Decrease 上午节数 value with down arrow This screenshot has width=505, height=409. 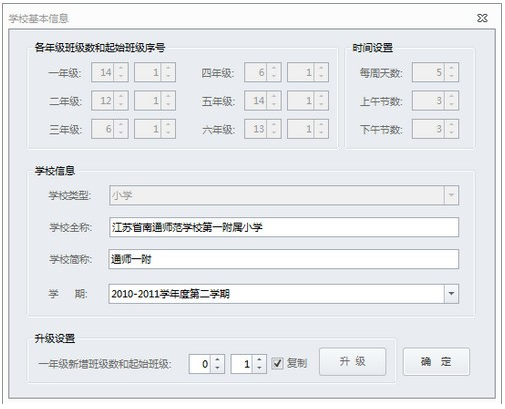click(451, 105)
